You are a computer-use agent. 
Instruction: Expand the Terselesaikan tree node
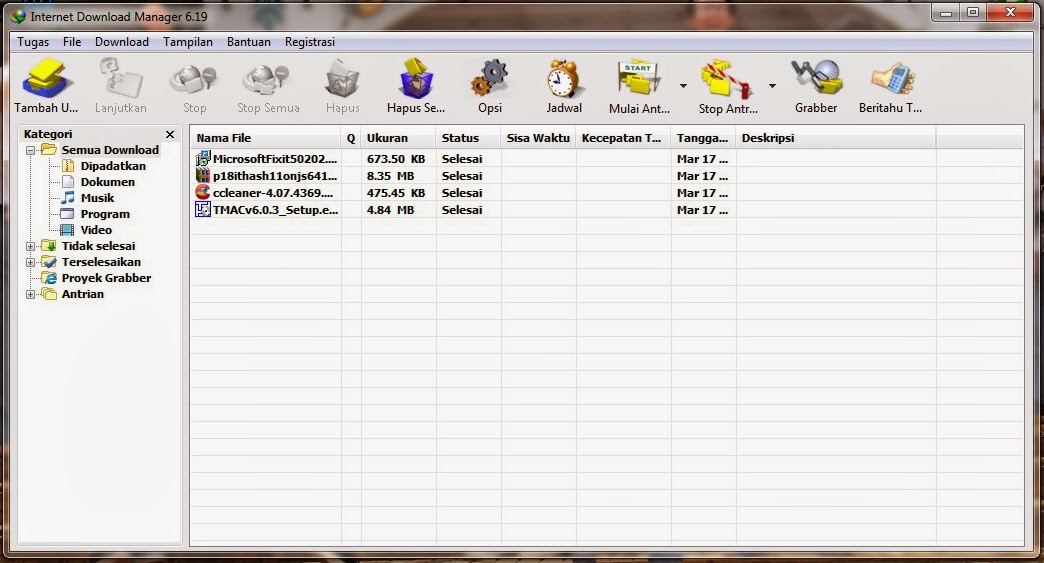[30, 262]
